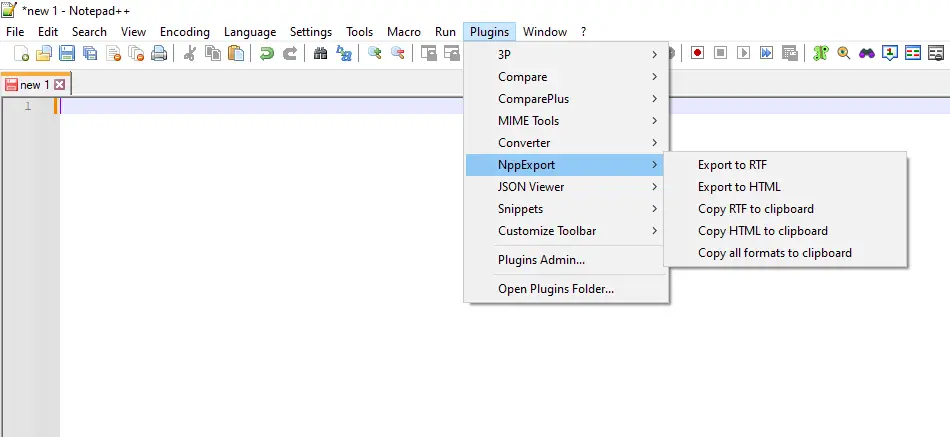This screenshot has height=437, width=950.
Task: Click the New file toolbar icon
Action: pyautogui.click(x=21, y=53)
